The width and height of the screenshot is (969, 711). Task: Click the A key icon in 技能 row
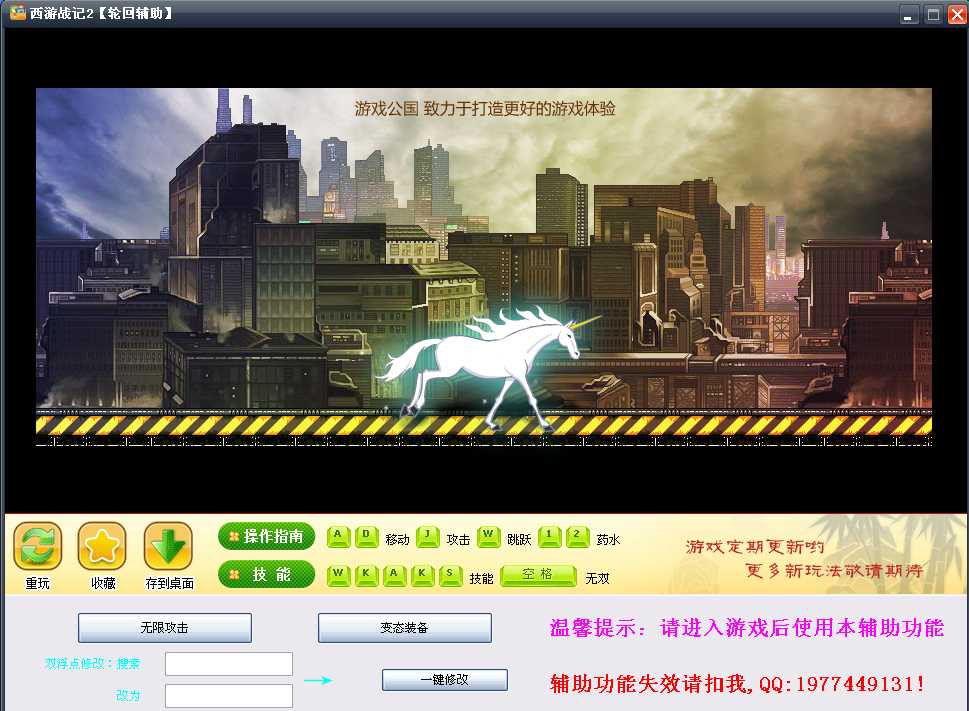tap(394, 576)
